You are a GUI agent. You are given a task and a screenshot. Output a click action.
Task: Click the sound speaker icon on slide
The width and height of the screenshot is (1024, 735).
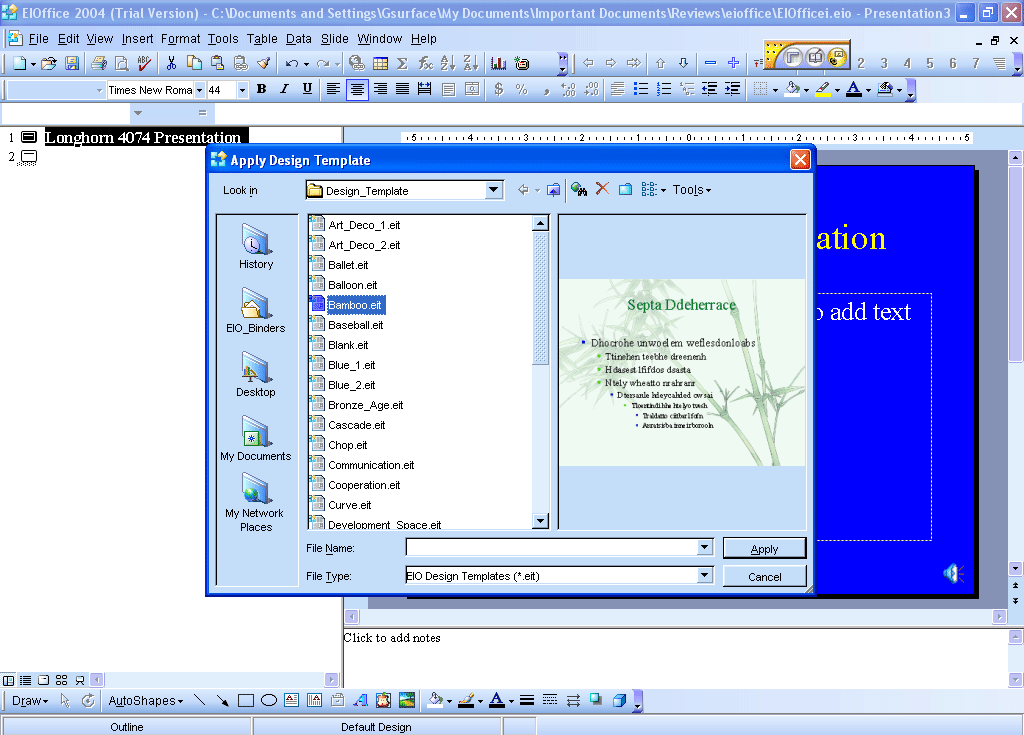(953, 574)
